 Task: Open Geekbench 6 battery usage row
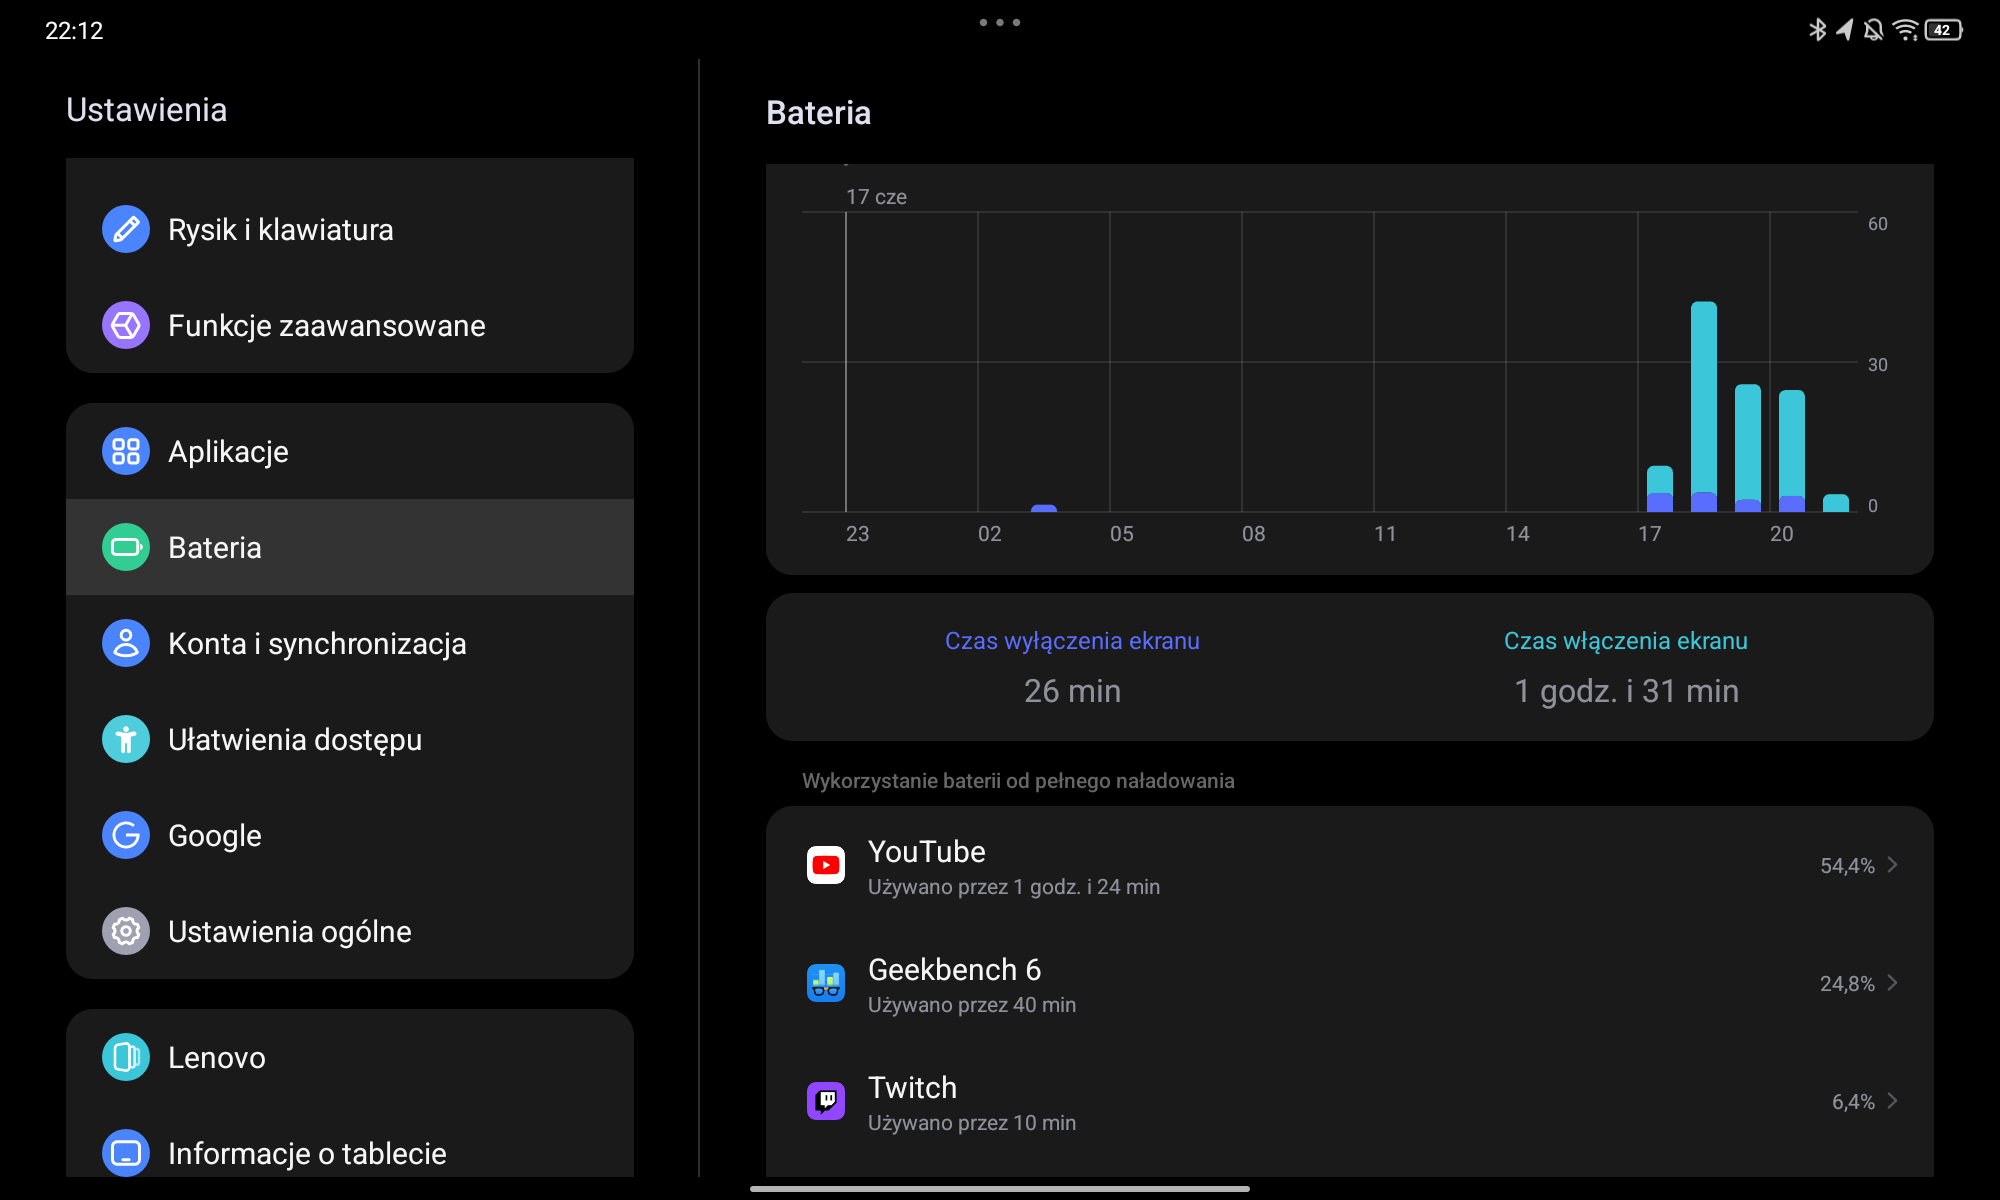tap(1350, 983)
